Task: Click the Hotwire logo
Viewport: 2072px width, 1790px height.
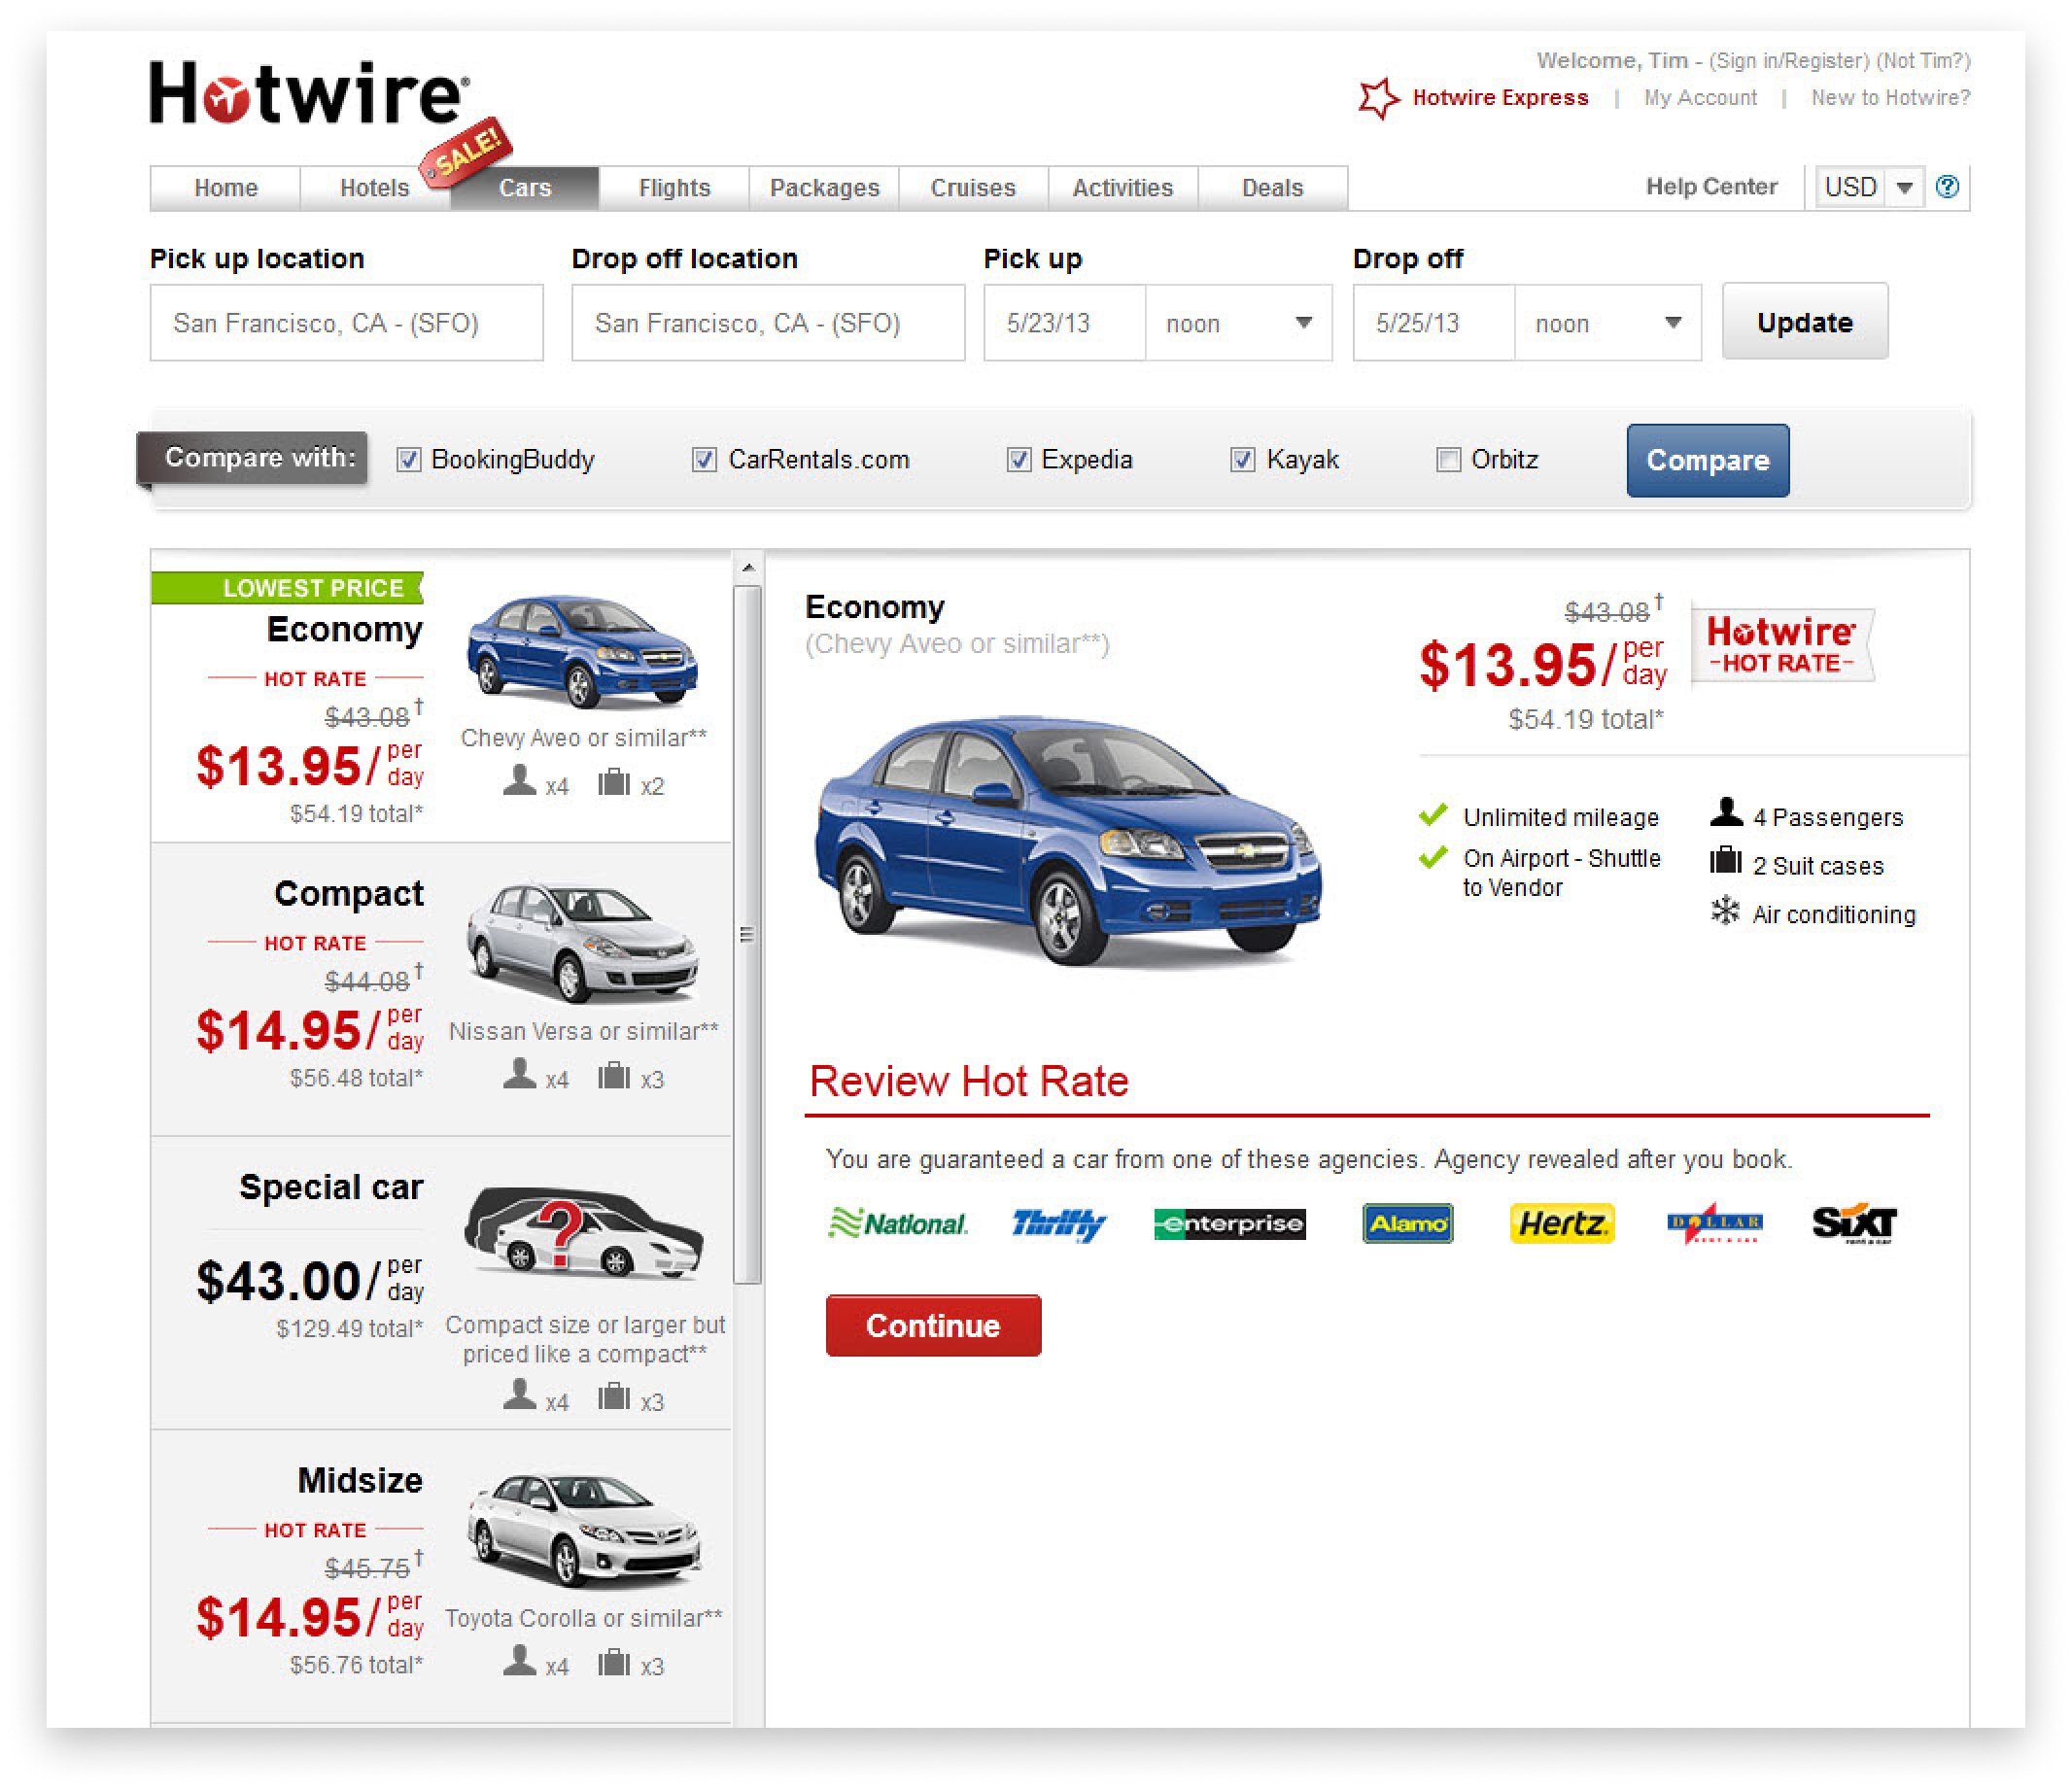Action: (309, 92)
